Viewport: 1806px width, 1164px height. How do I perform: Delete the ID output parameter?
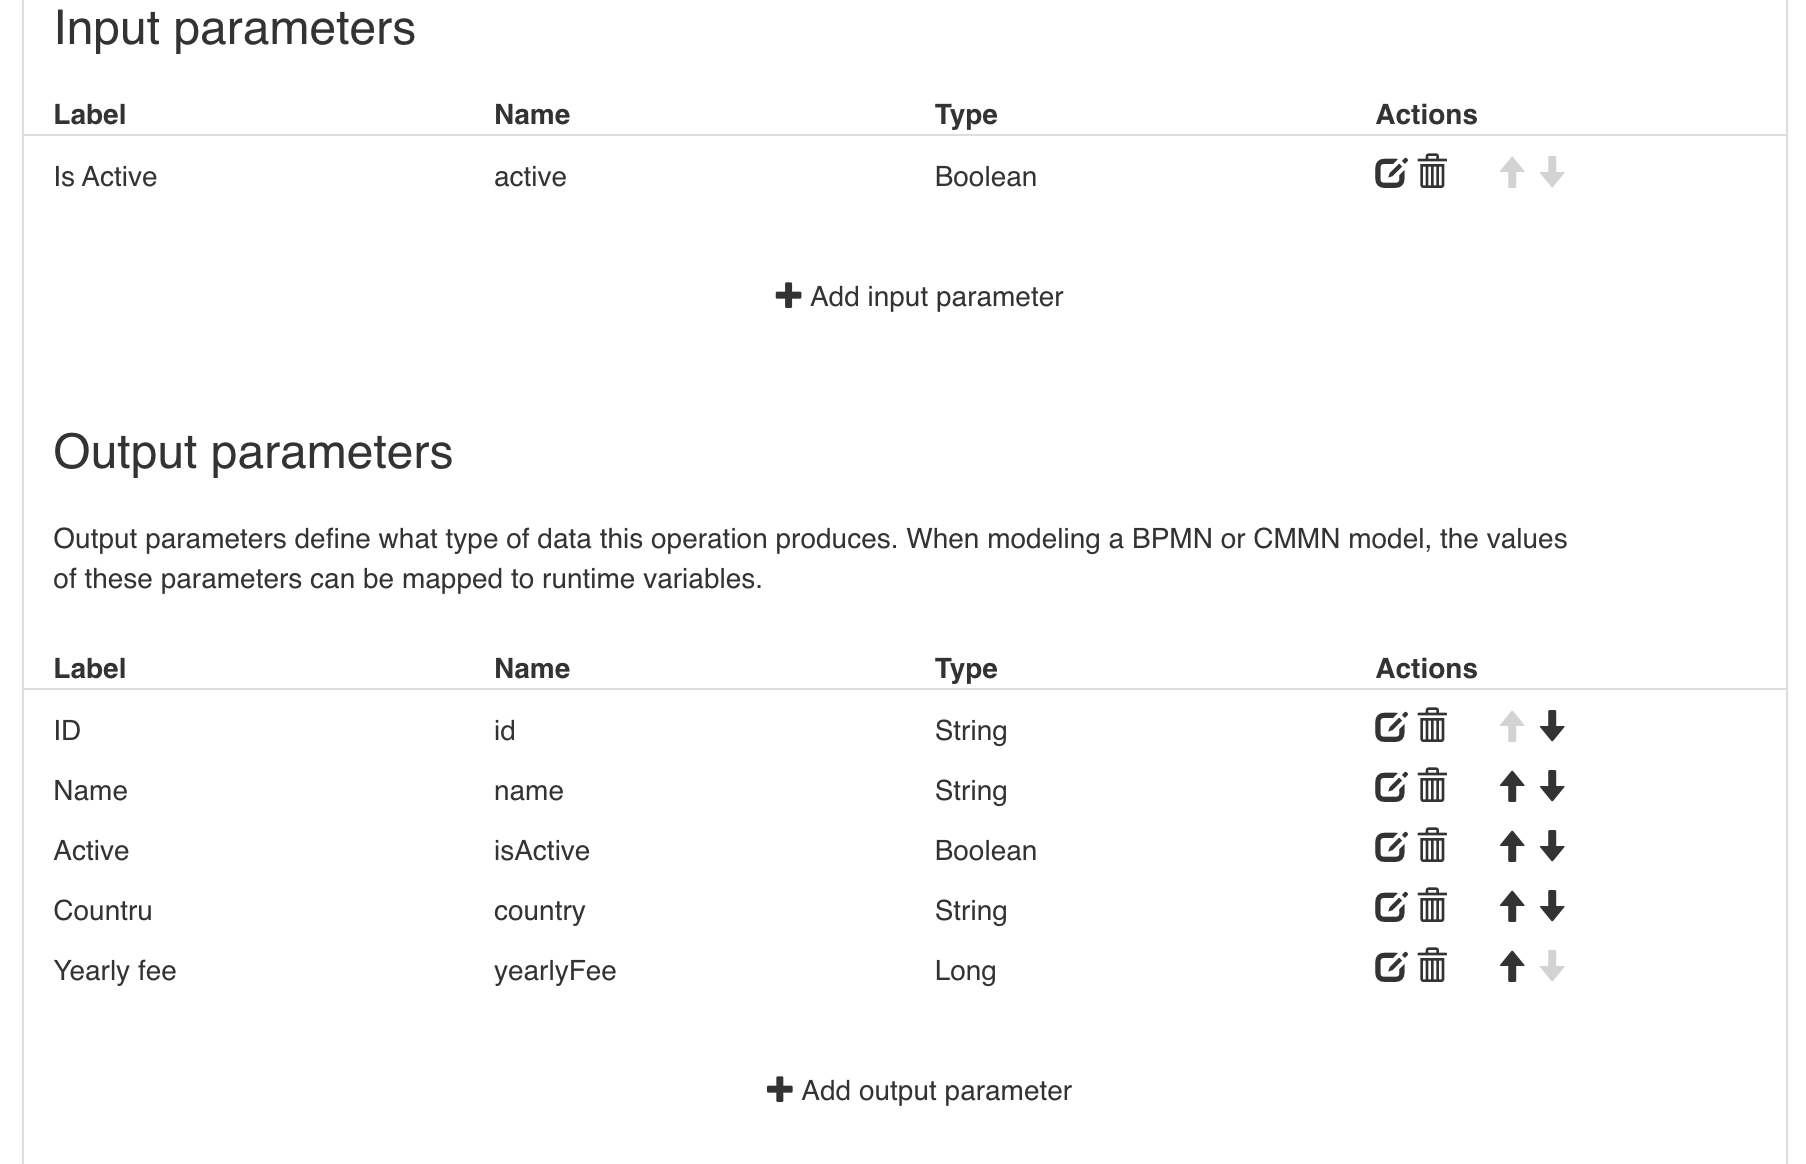point(1431,727)
